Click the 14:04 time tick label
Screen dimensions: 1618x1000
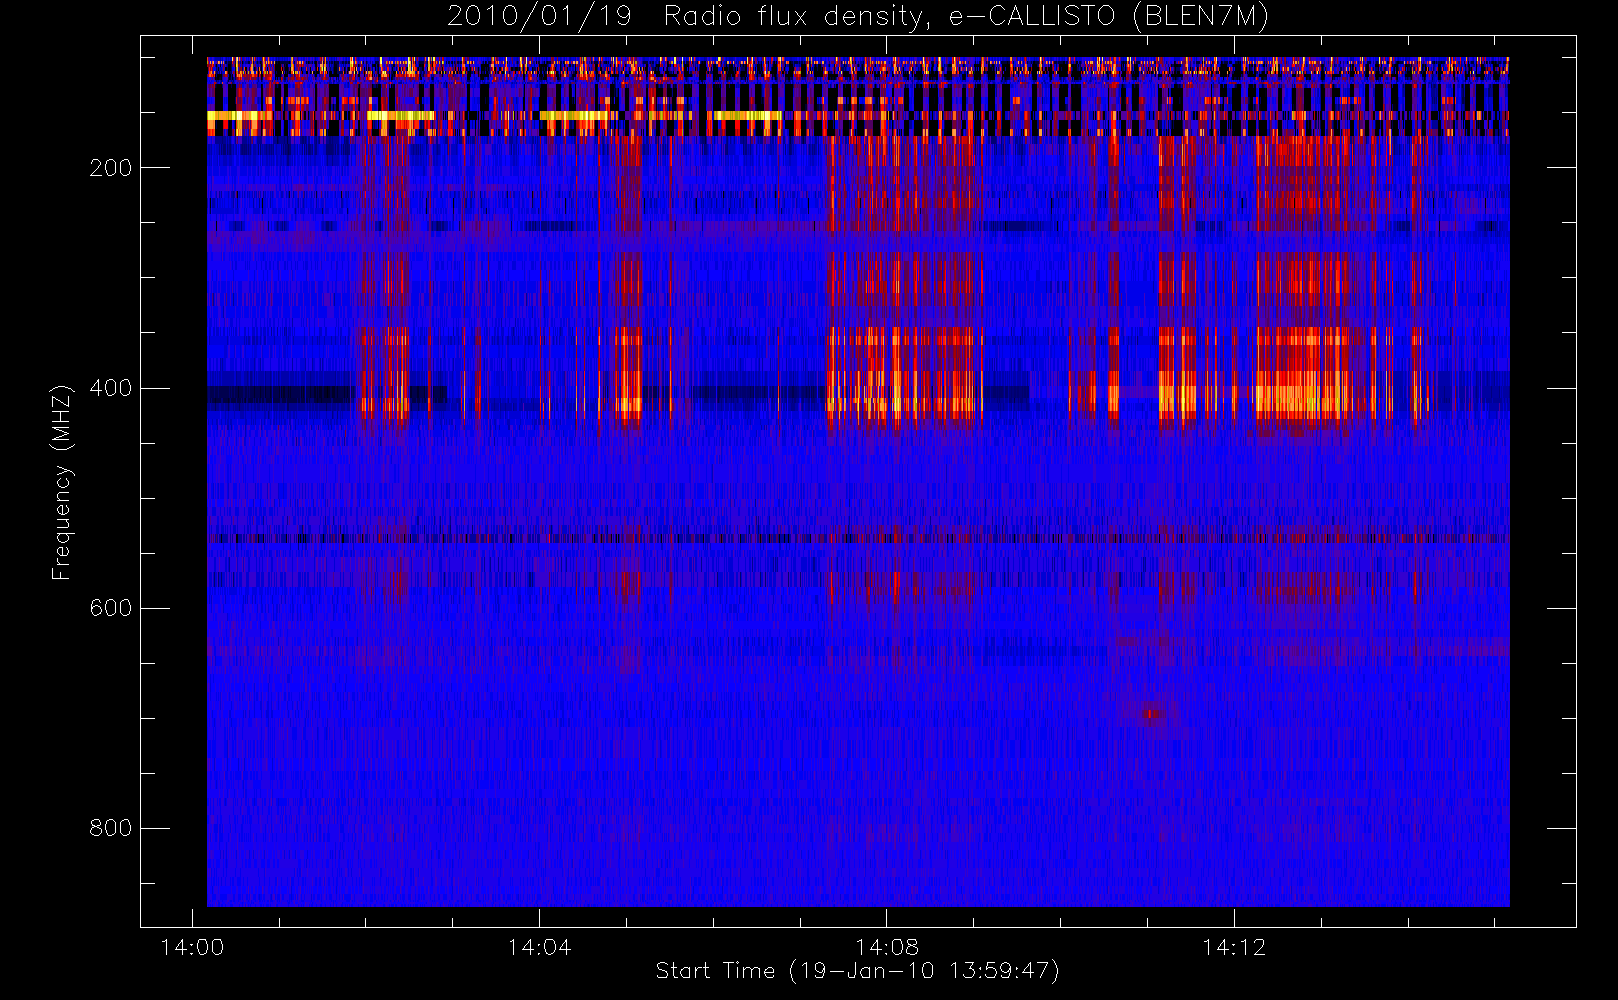pos(539,947)
